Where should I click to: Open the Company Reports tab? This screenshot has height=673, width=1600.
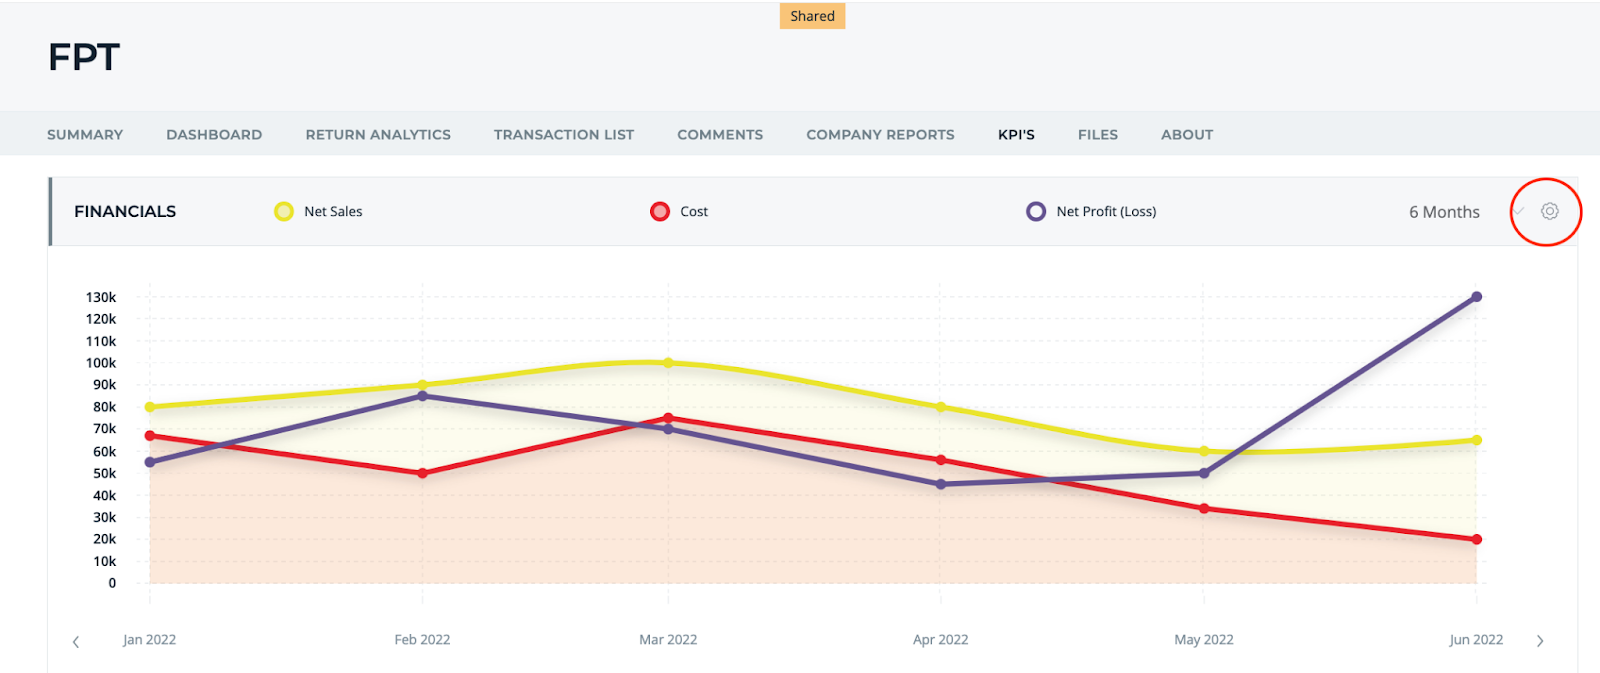click(880, 134)
